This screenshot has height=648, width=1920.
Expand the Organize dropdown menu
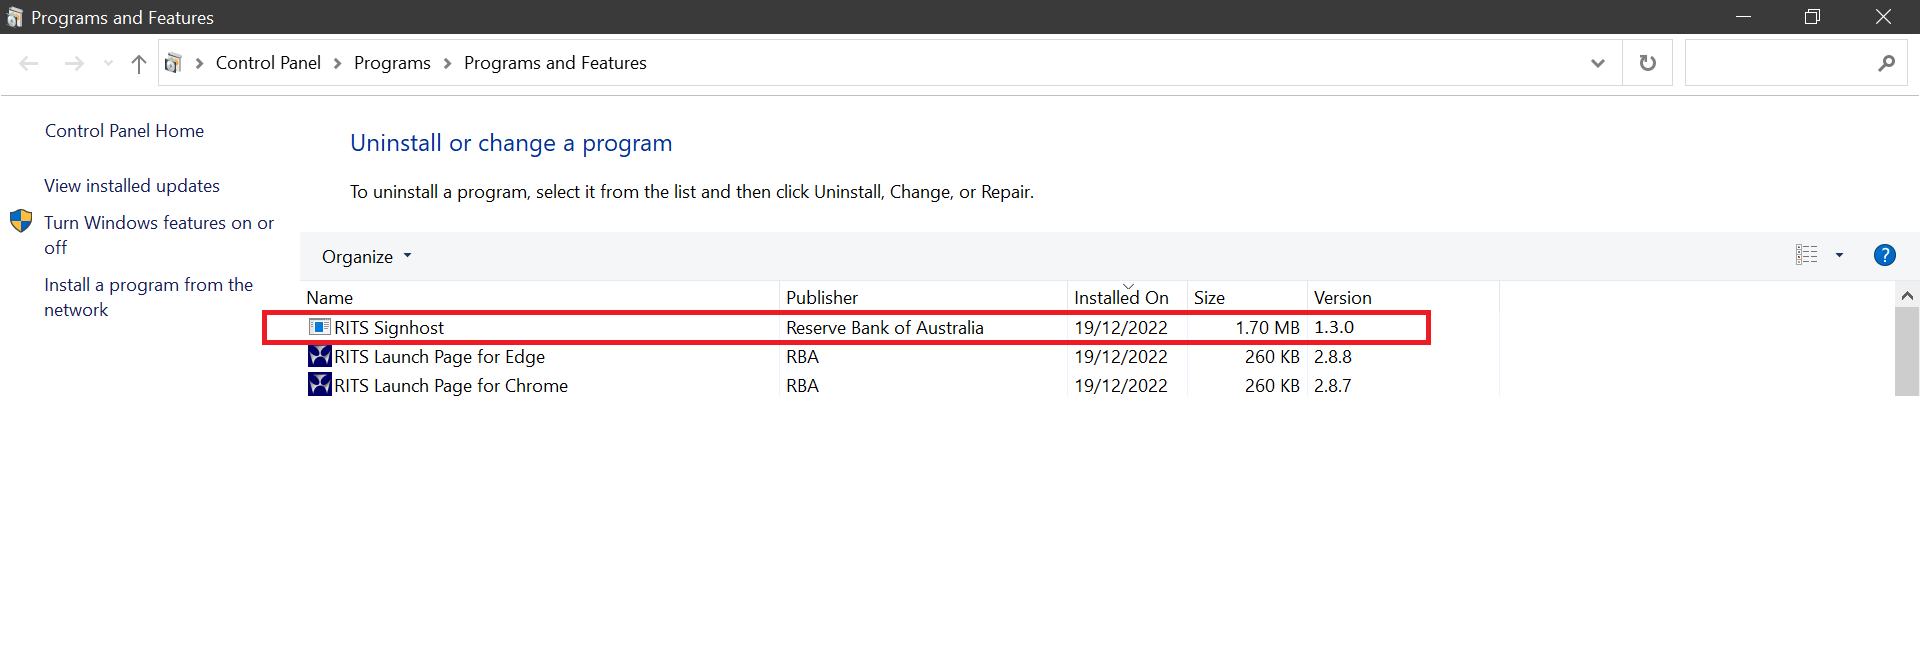click(366, 257)
